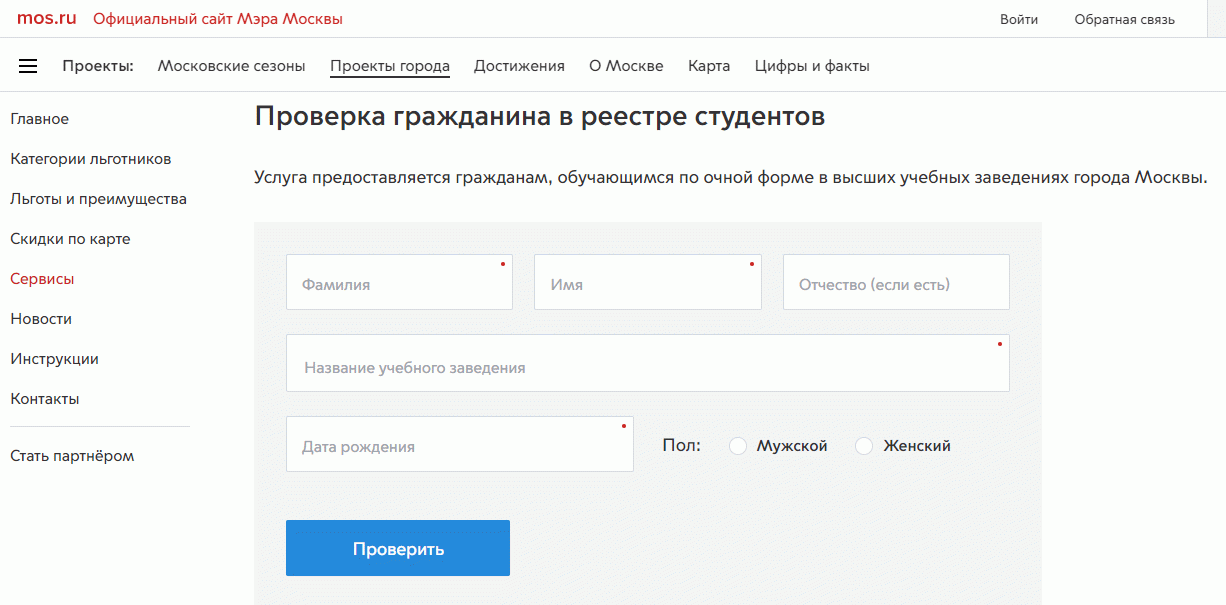Select the Проекты города menu item
The width and height of the screenshot is (1226, 605).
390,66
